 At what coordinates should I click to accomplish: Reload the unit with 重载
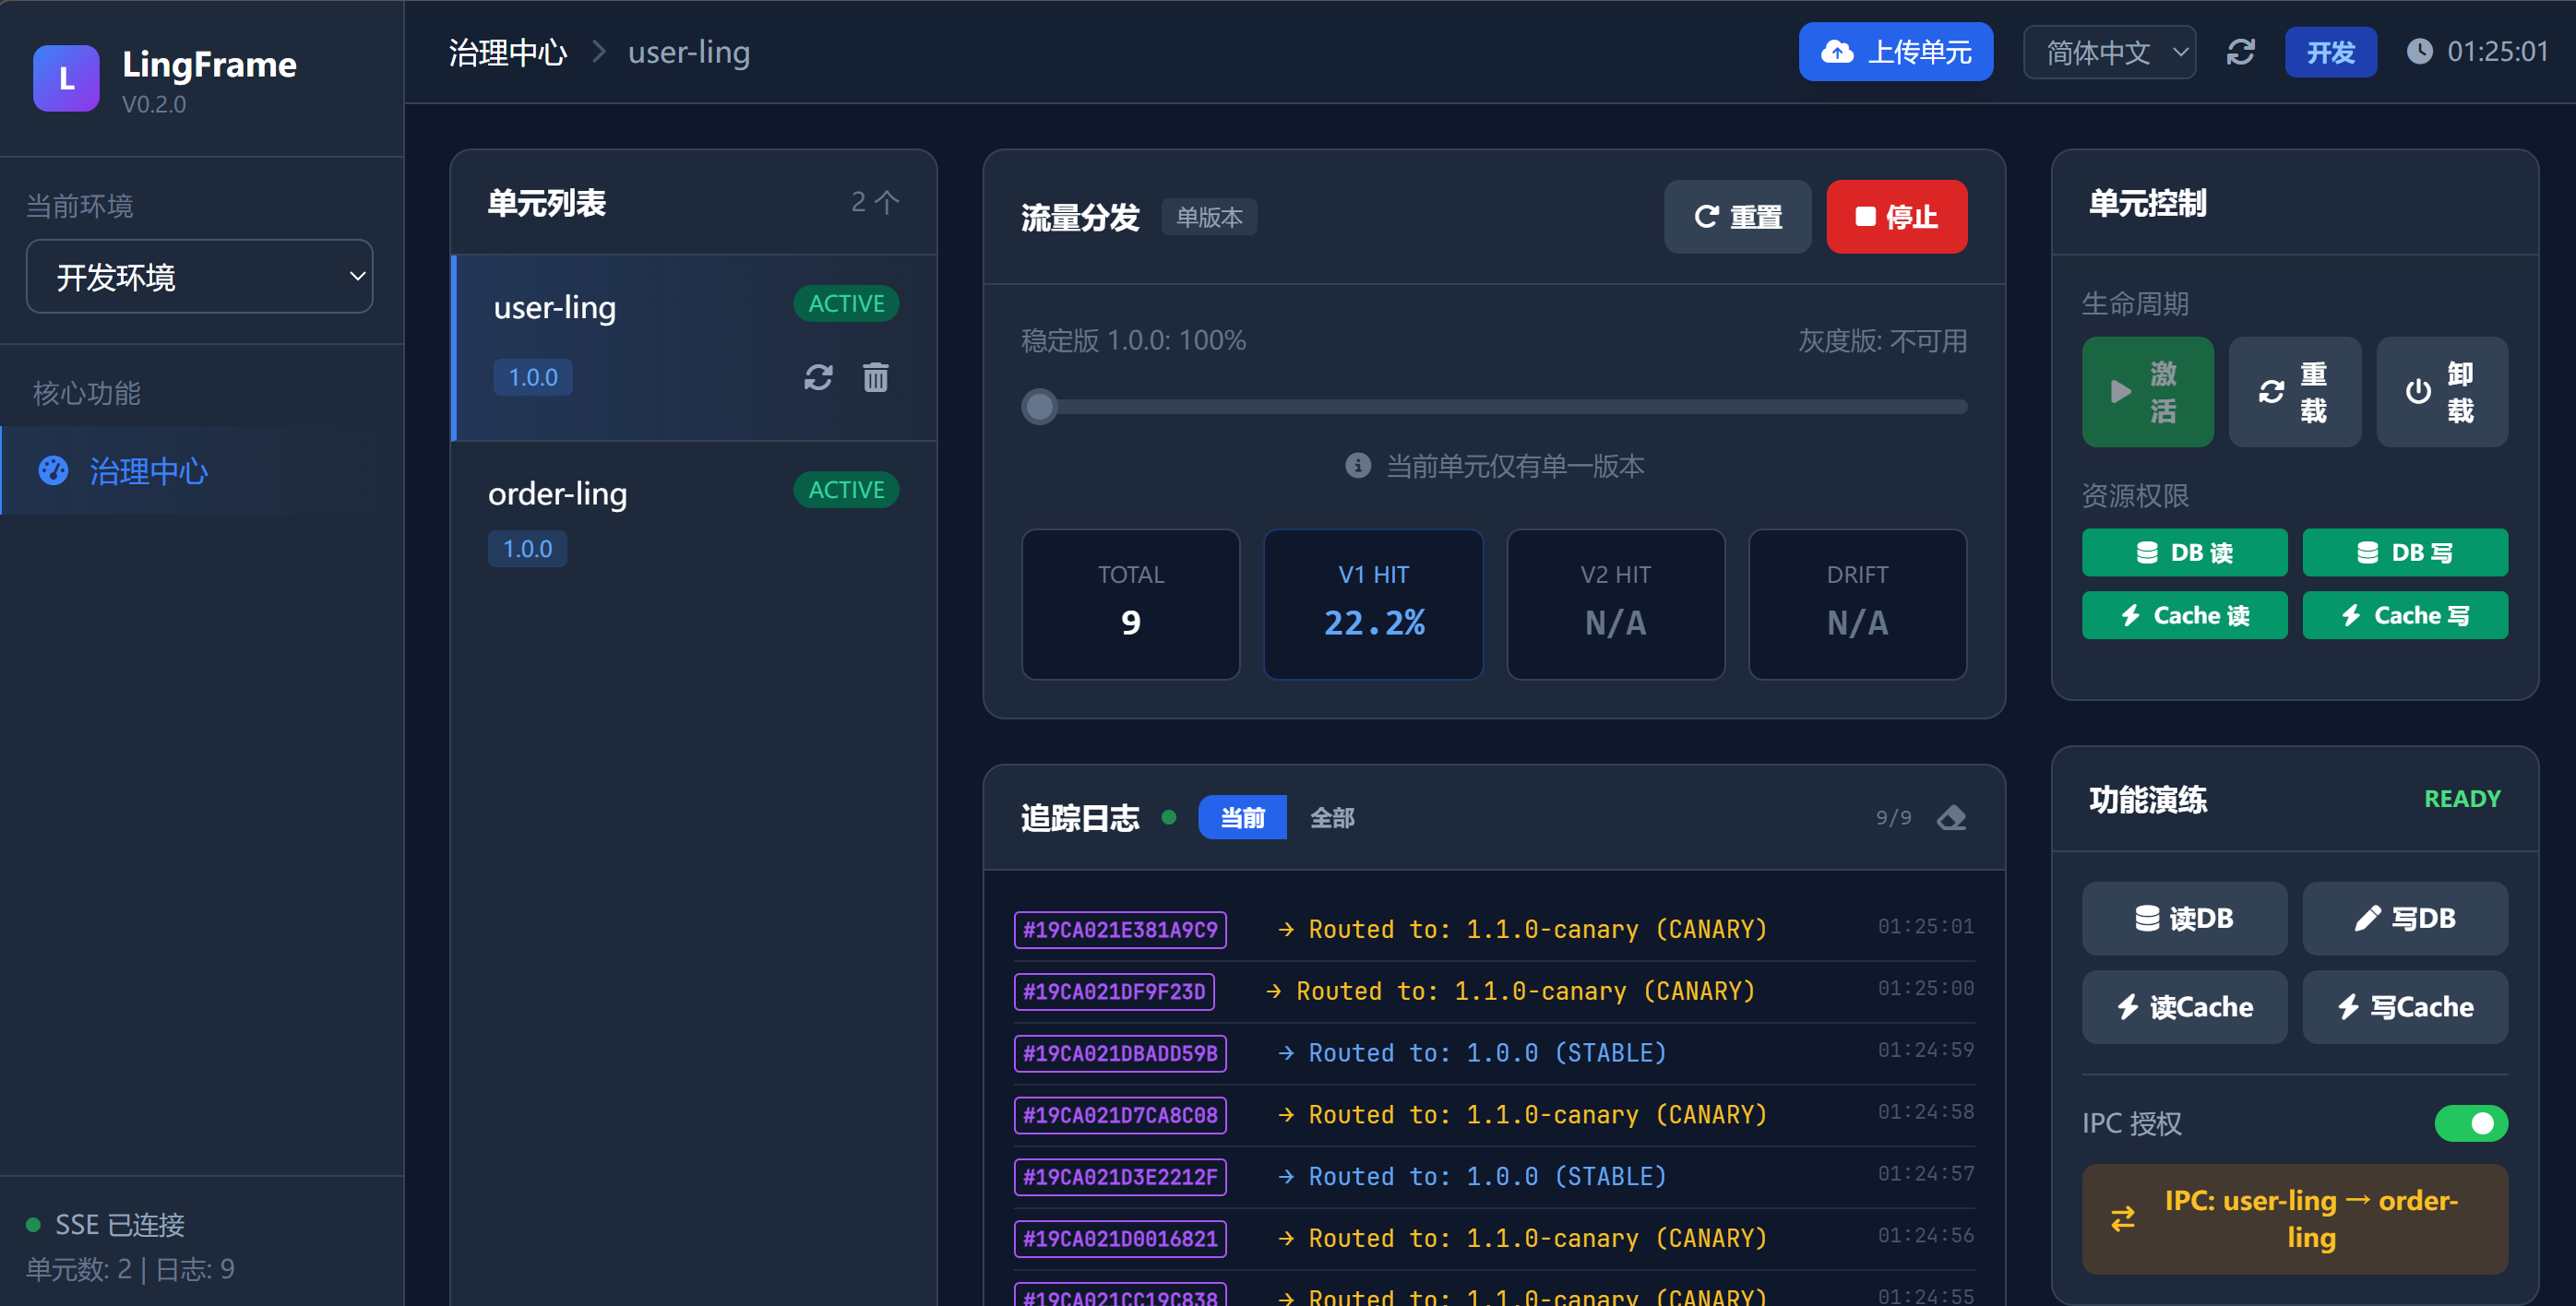pyautogui.click(x=2294, y=392)
